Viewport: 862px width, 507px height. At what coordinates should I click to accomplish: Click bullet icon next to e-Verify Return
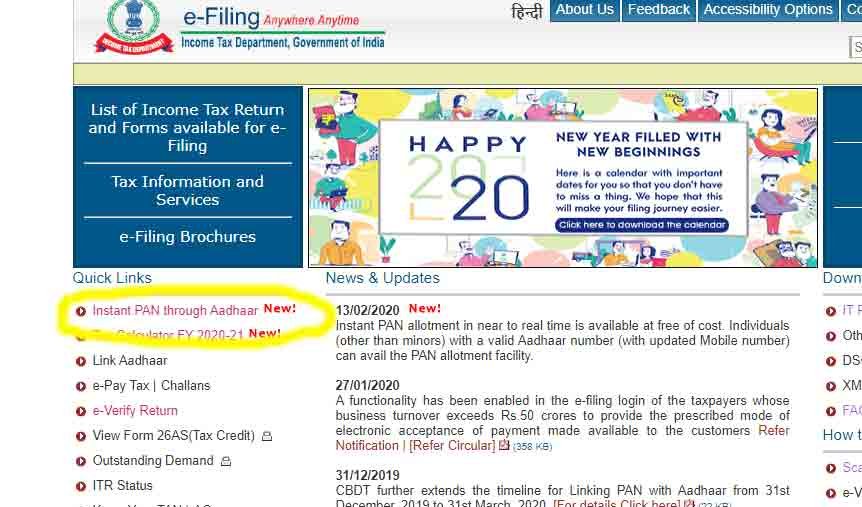(81, 411)
